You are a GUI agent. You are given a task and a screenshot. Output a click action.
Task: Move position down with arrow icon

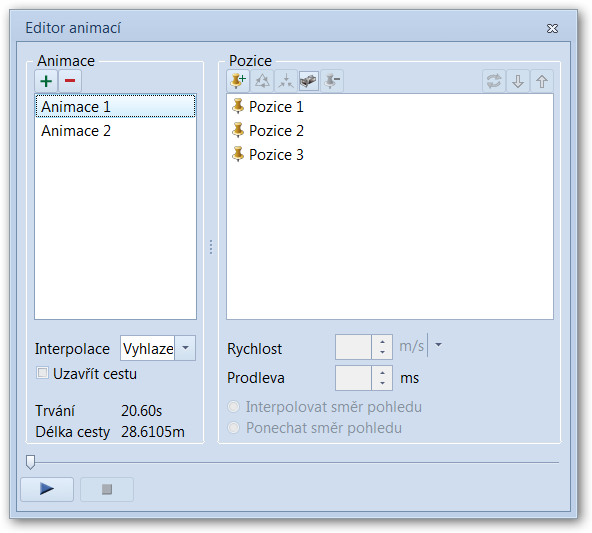(x=518, y=81)
